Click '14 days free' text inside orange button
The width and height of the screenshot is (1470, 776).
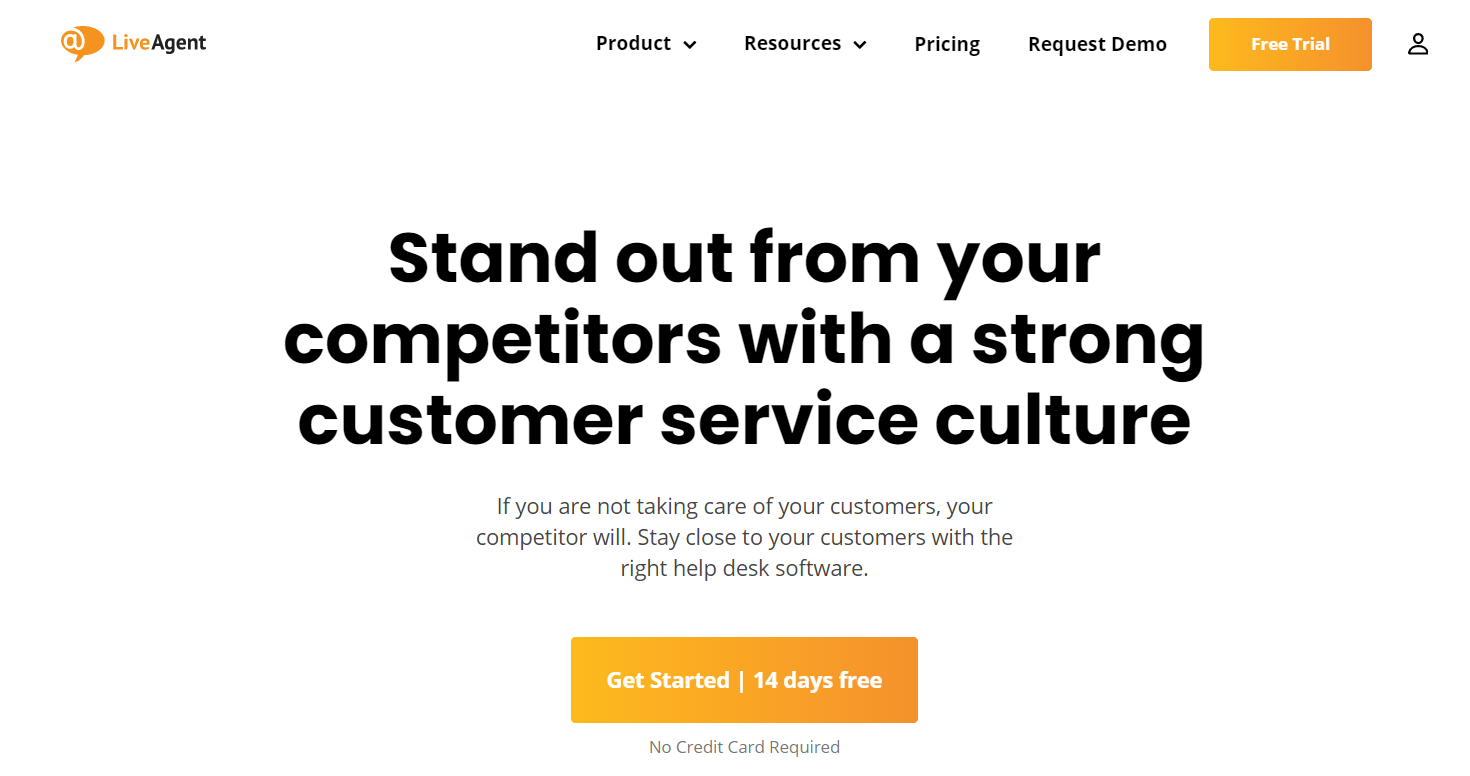point(817,680)
